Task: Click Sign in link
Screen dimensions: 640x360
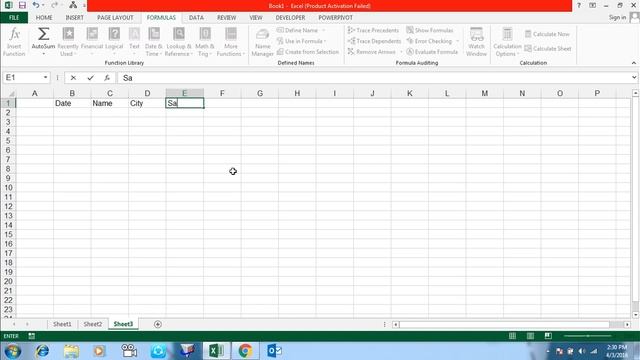Action: [x=617, y=18]
